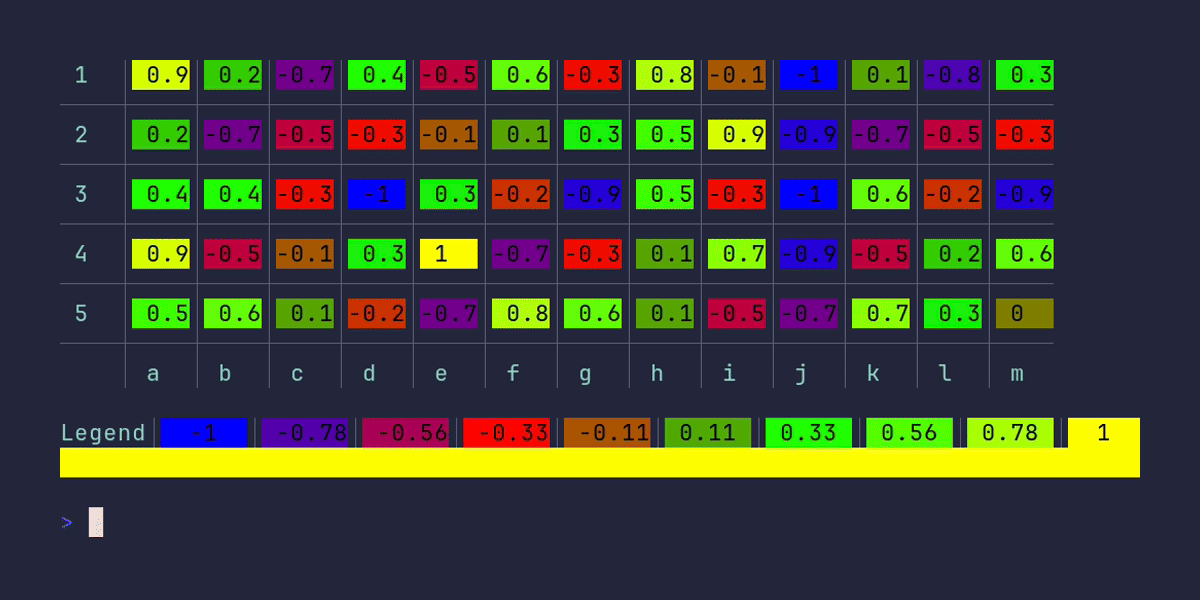The width and height of the screenshot is (1200, 600).
Task: Click the -0.56 crimson legend swatch
Action: pyautogui.click(x=405, y=433)
